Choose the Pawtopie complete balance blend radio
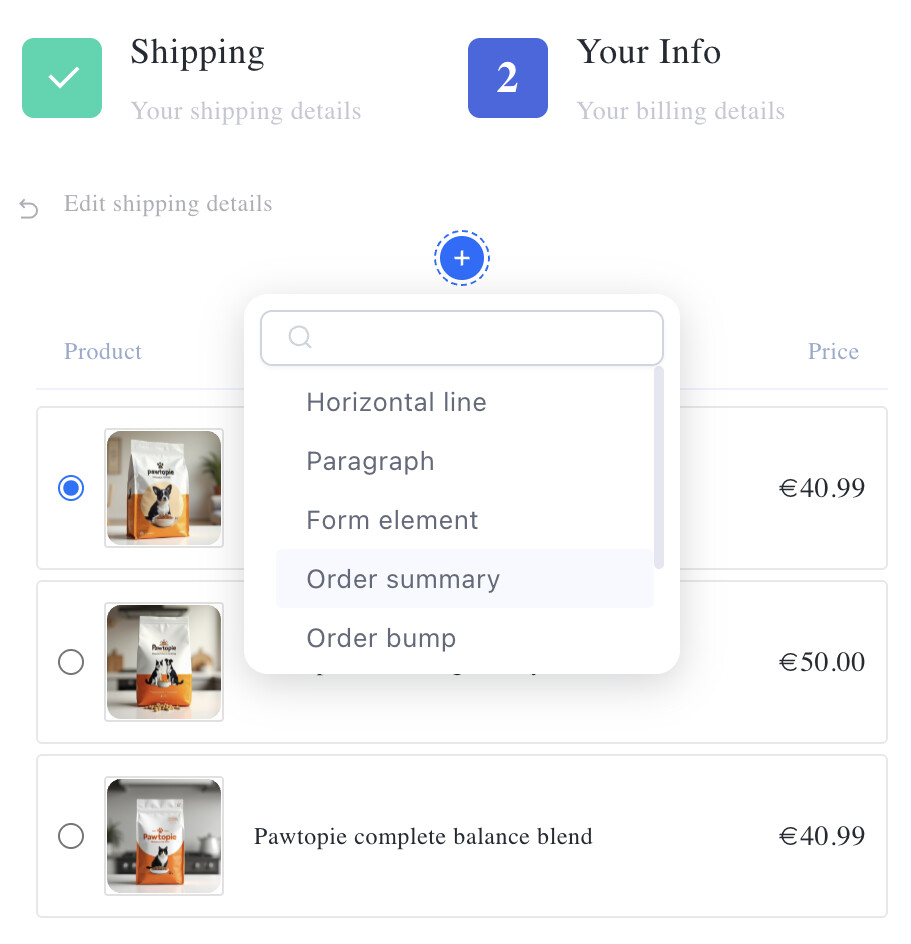The height and width of the screenshot is (944, 911). pos(71,835)
